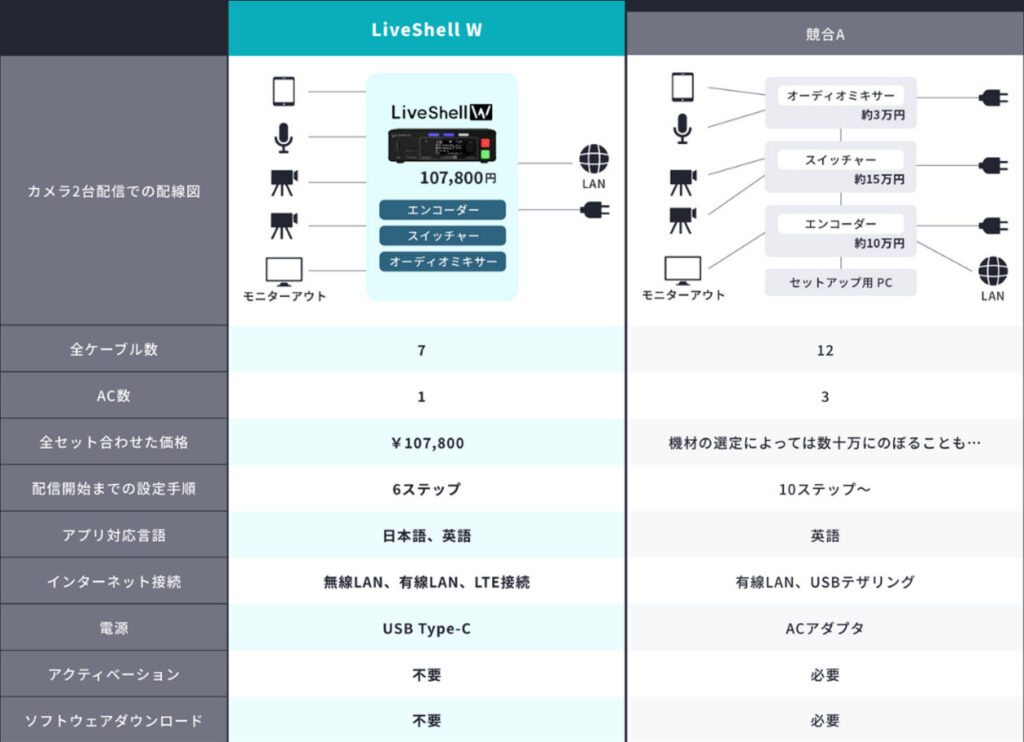Click the cable count value 12
This screenshot has width=1024, height=742.
(825, 350)
